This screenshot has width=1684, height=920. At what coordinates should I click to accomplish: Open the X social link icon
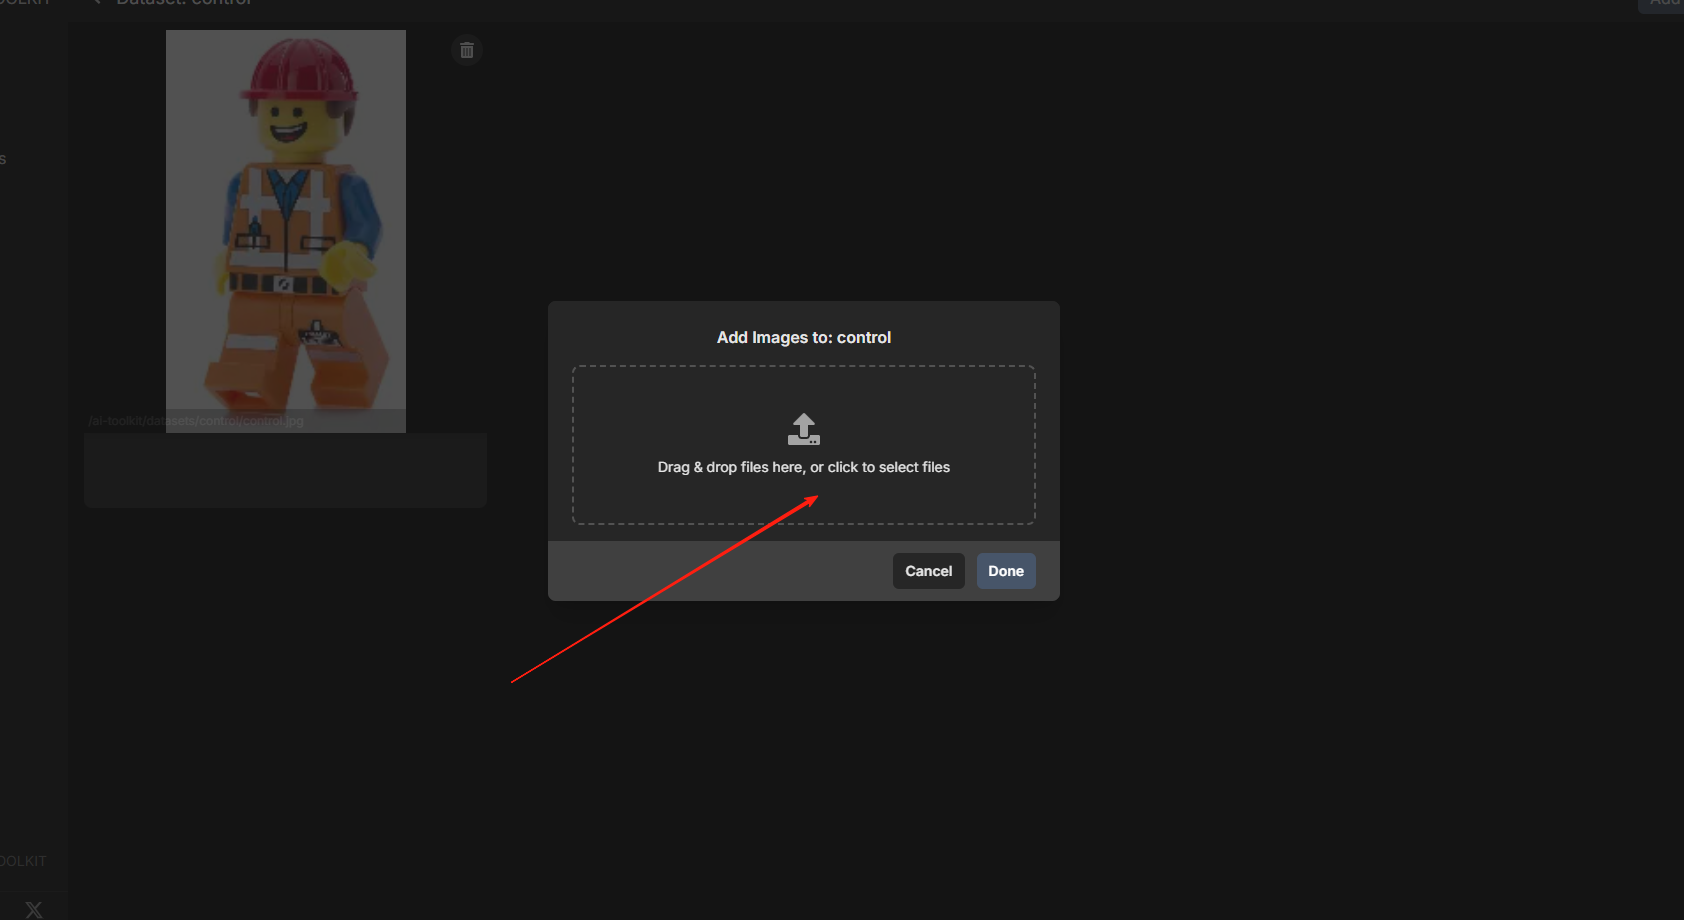(34, 909)
